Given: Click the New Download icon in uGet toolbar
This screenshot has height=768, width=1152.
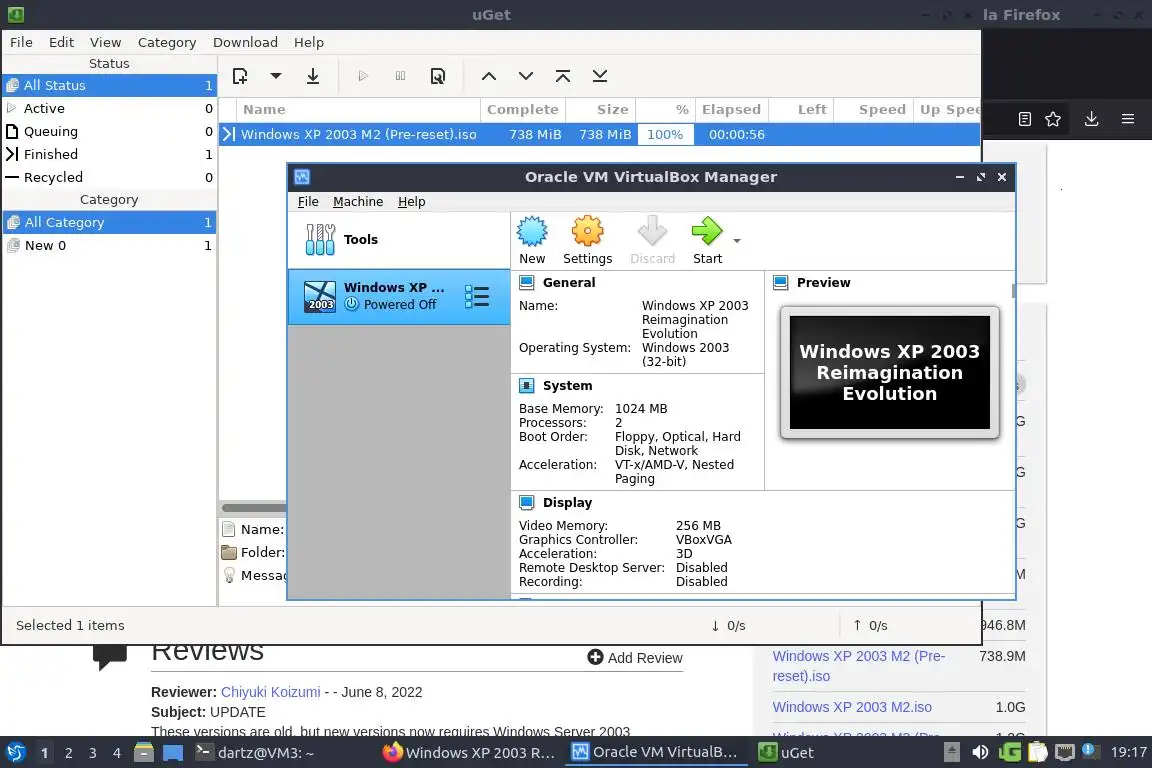Looking at the screenshot, I should (x=240, y=76).
